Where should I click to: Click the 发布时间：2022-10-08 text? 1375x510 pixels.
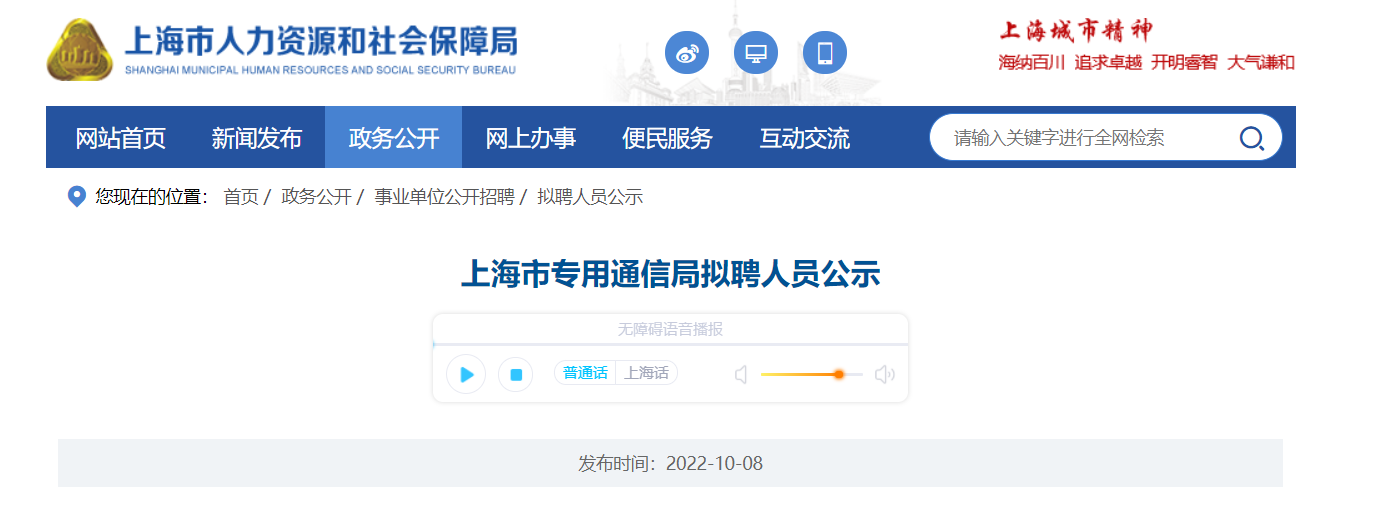tap(670, 464)
